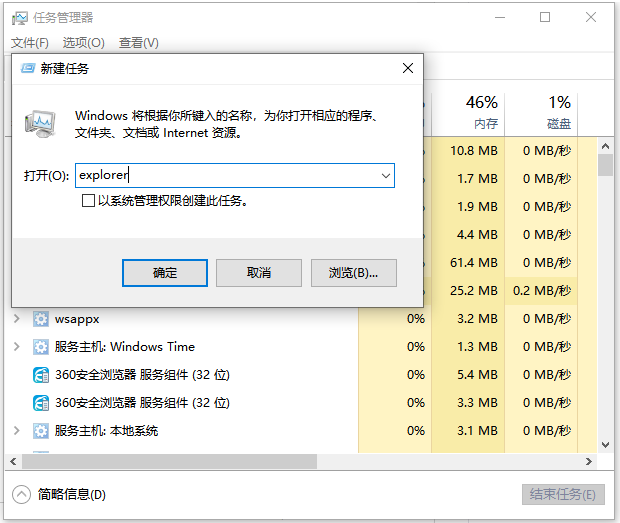
Task: Expand the 服务主机: Windows Time group
Action: click(x=16, y=347)
